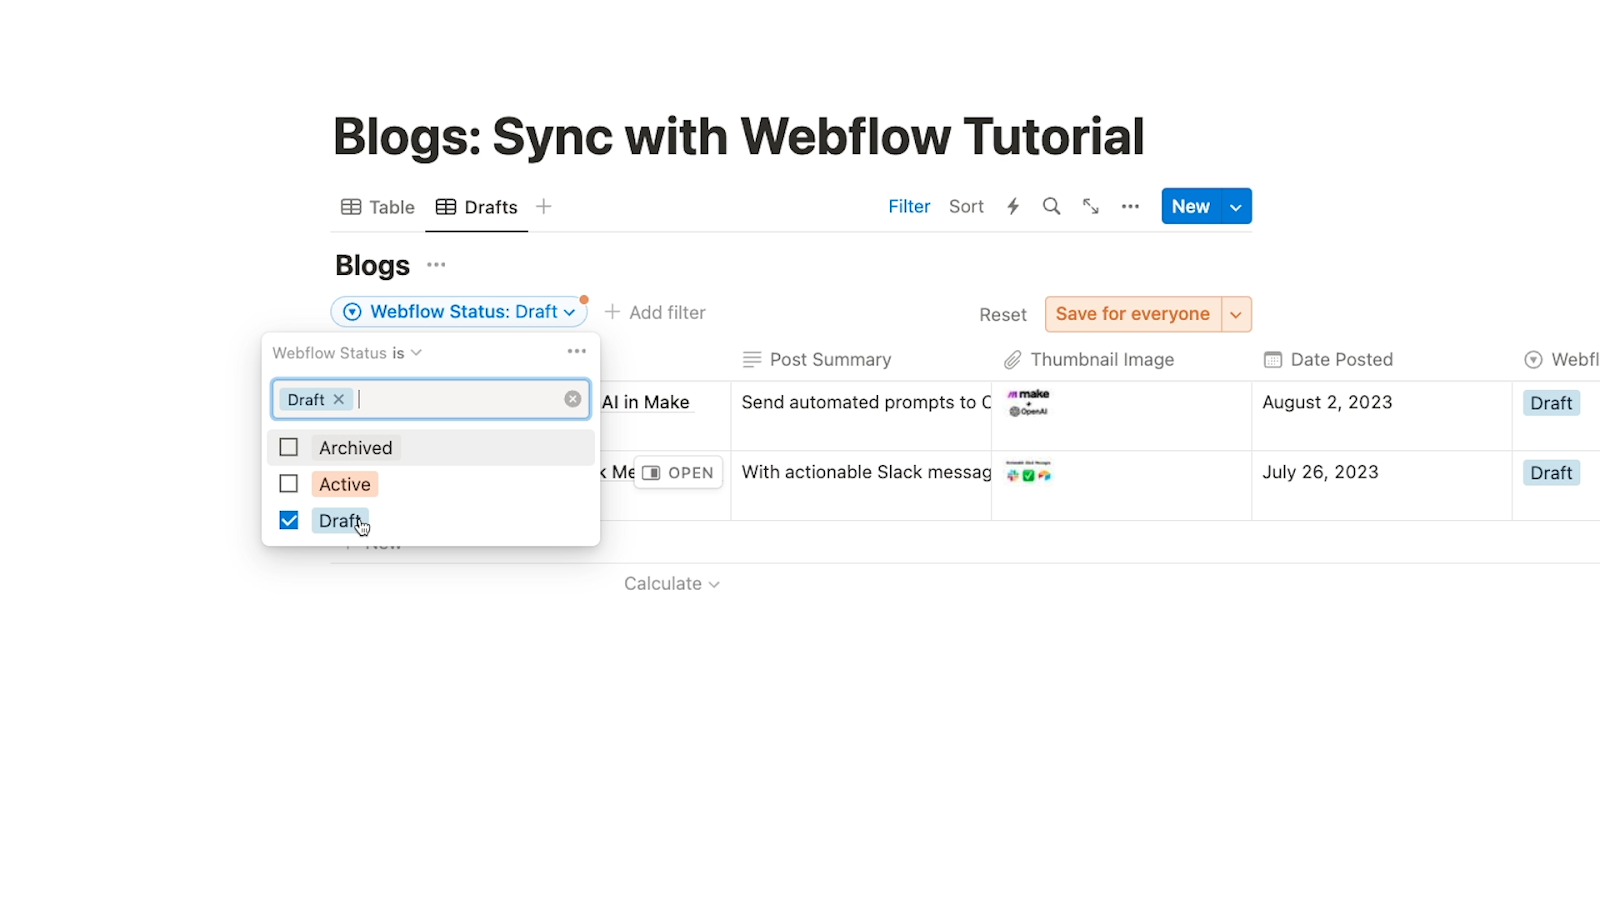Open the Sort option in toolbar

coord(966,206)
